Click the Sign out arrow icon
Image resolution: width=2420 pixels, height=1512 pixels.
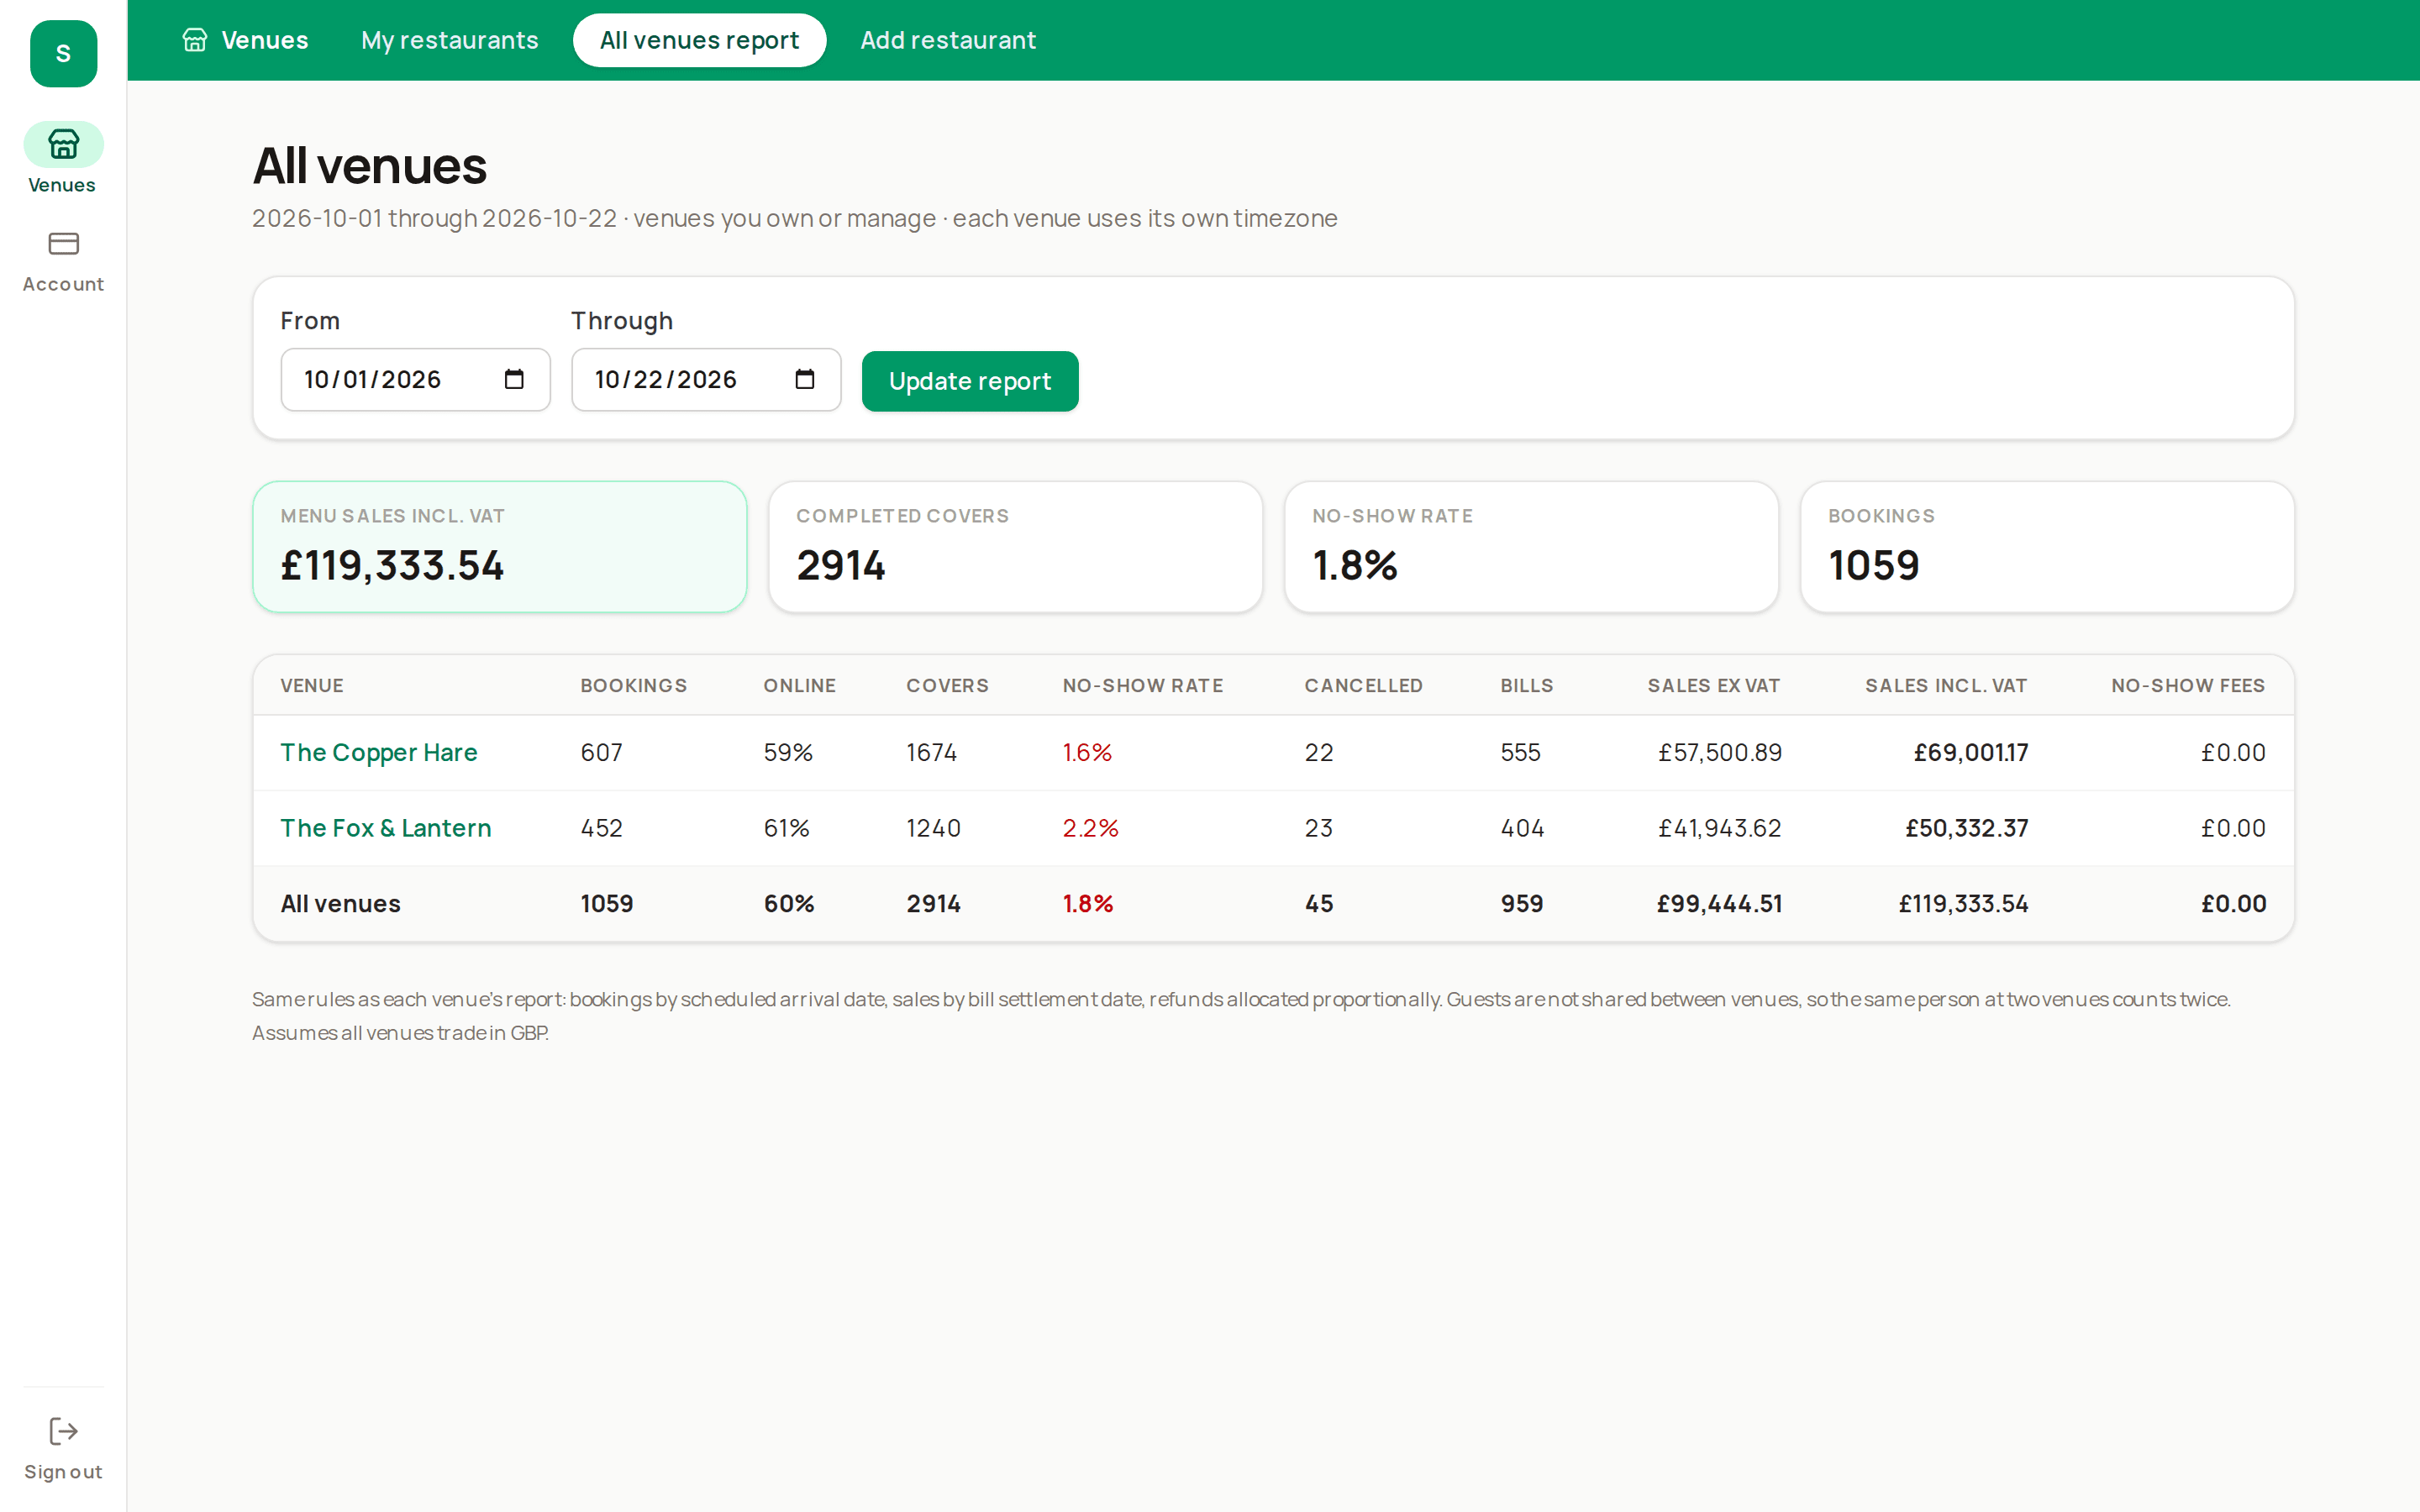coord(63,1431)
